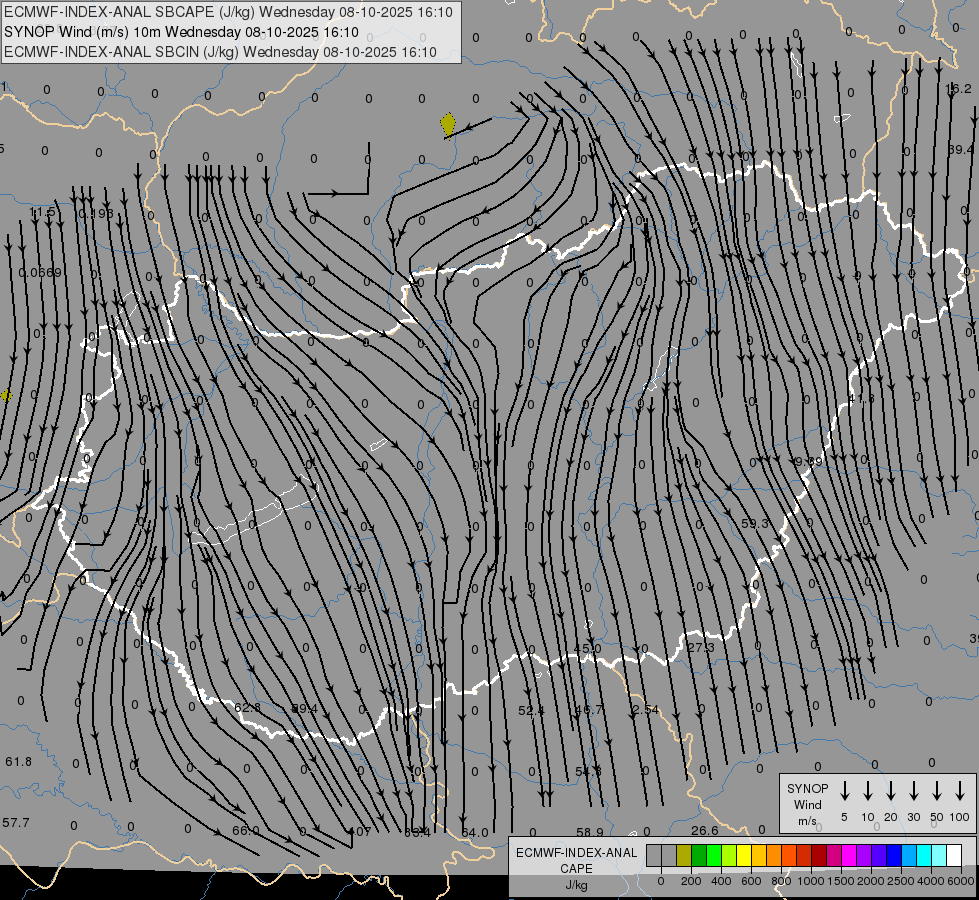The height and width of the screenshot is (900, 979).
Task: Click the map value 64.0
Action: [x=475, y=833]
